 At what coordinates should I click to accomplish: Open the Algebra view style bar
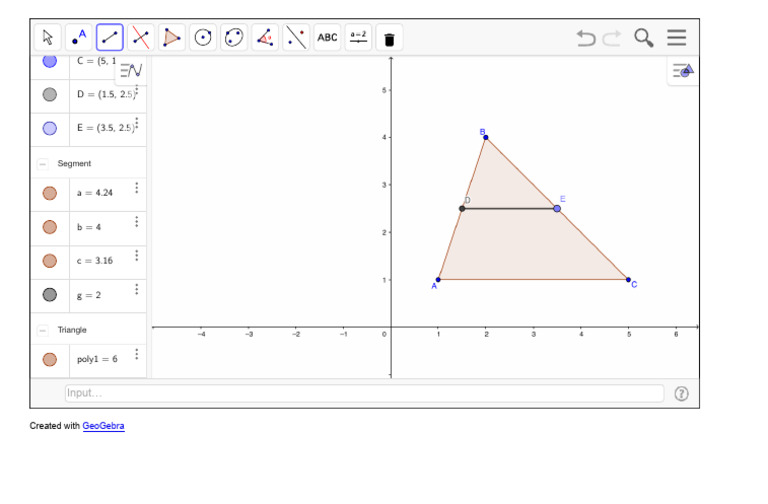point(131,71)
